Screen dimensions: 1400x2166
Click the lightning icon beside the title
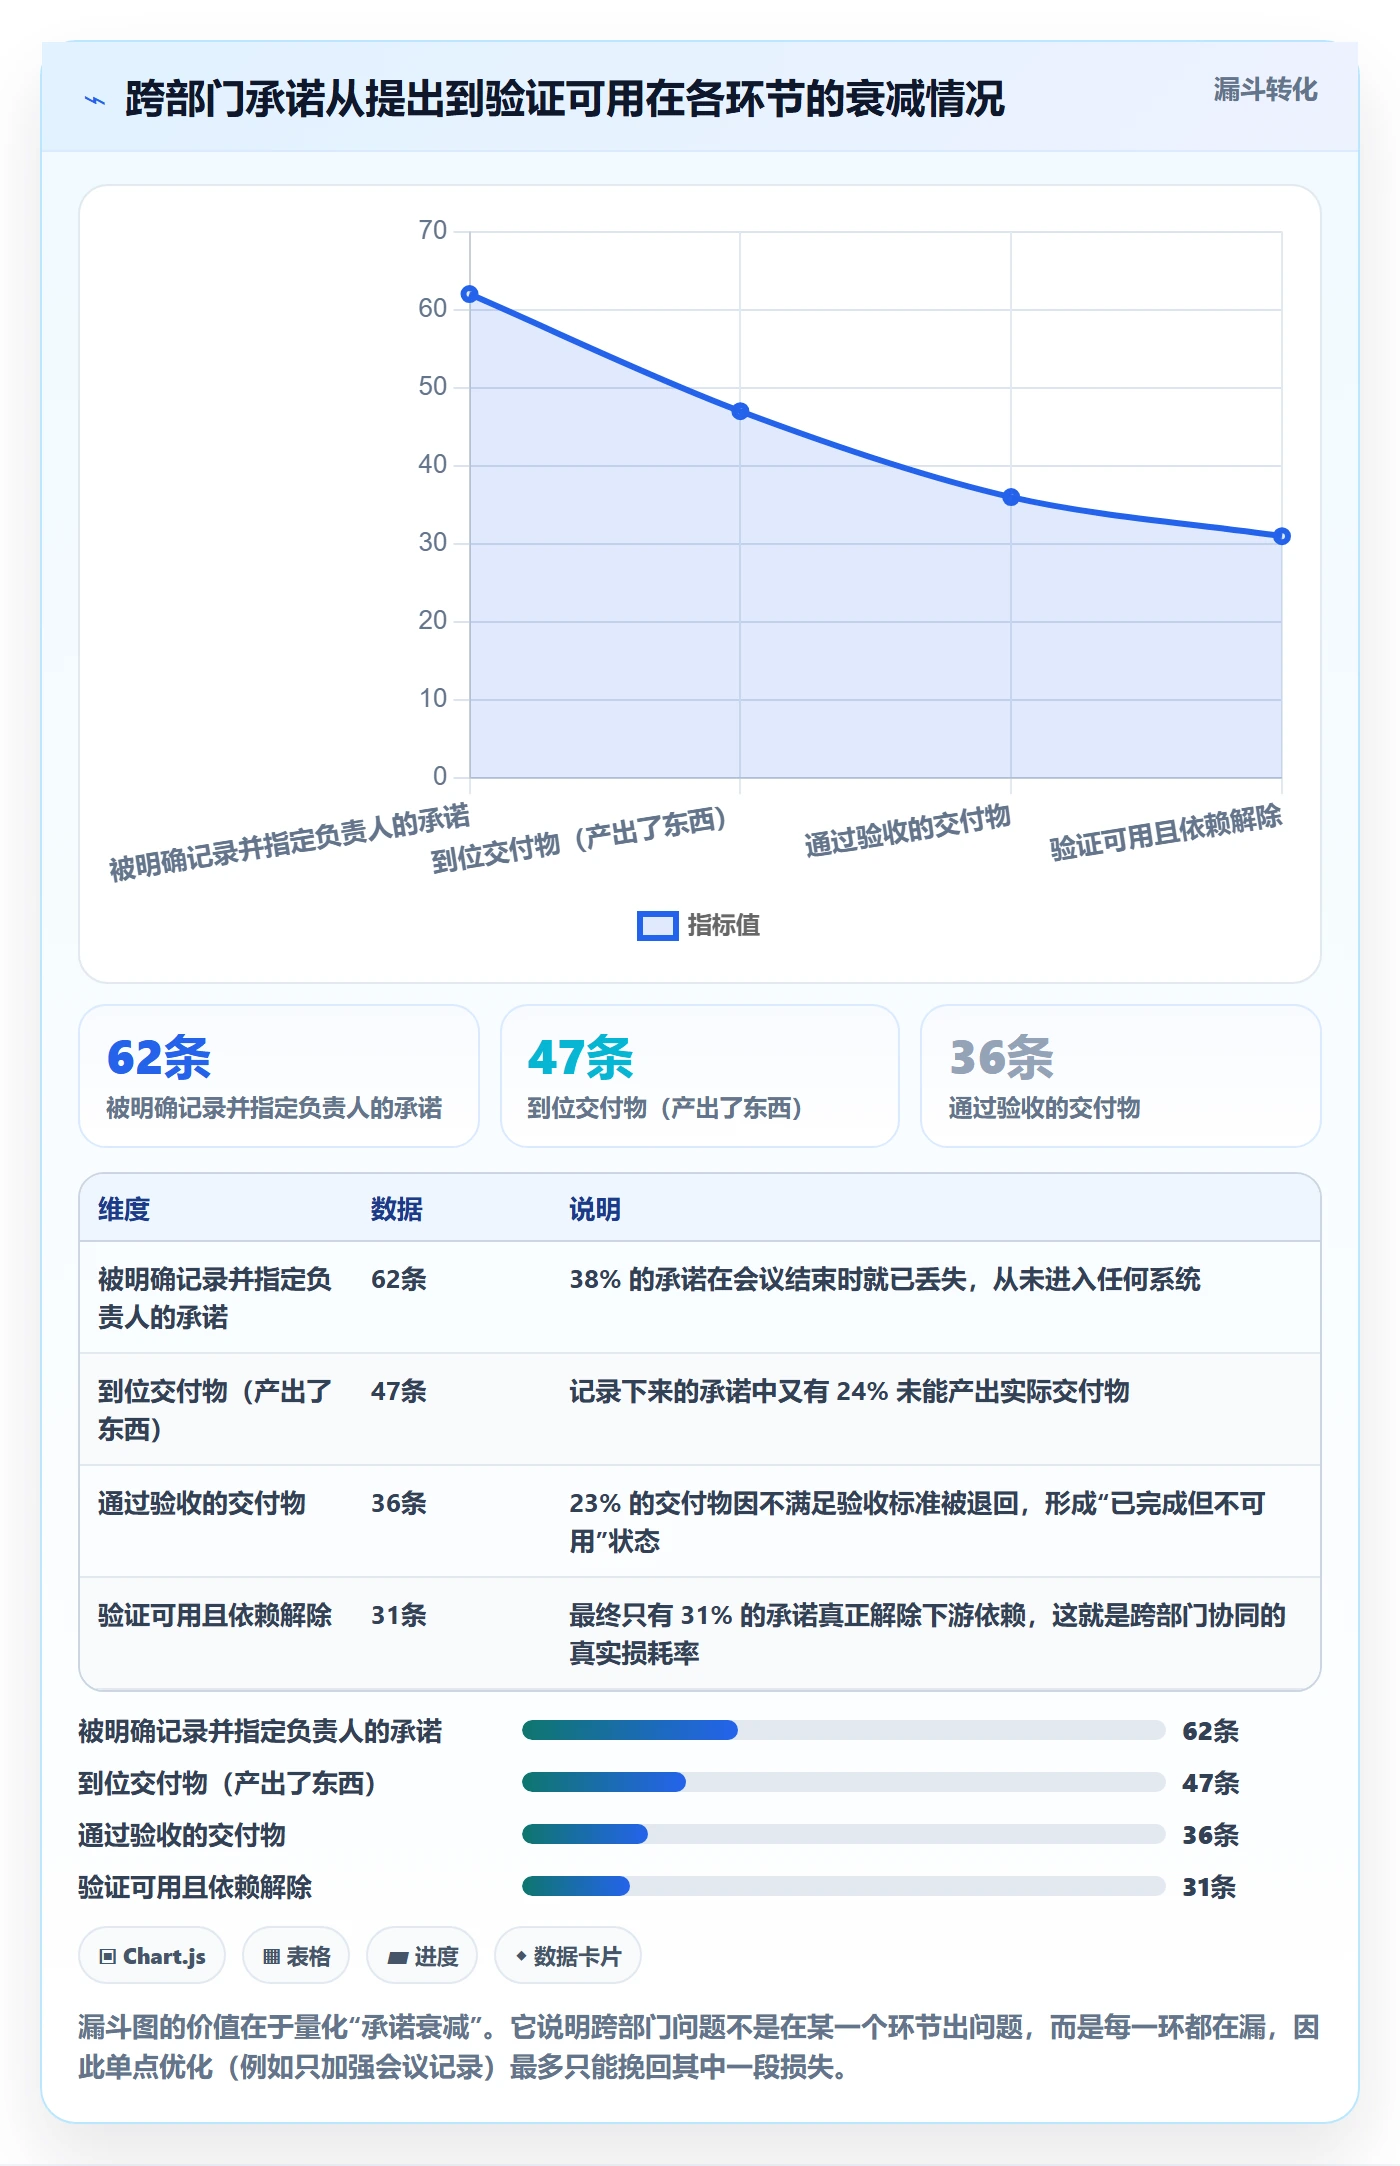[x=95, y=100]
